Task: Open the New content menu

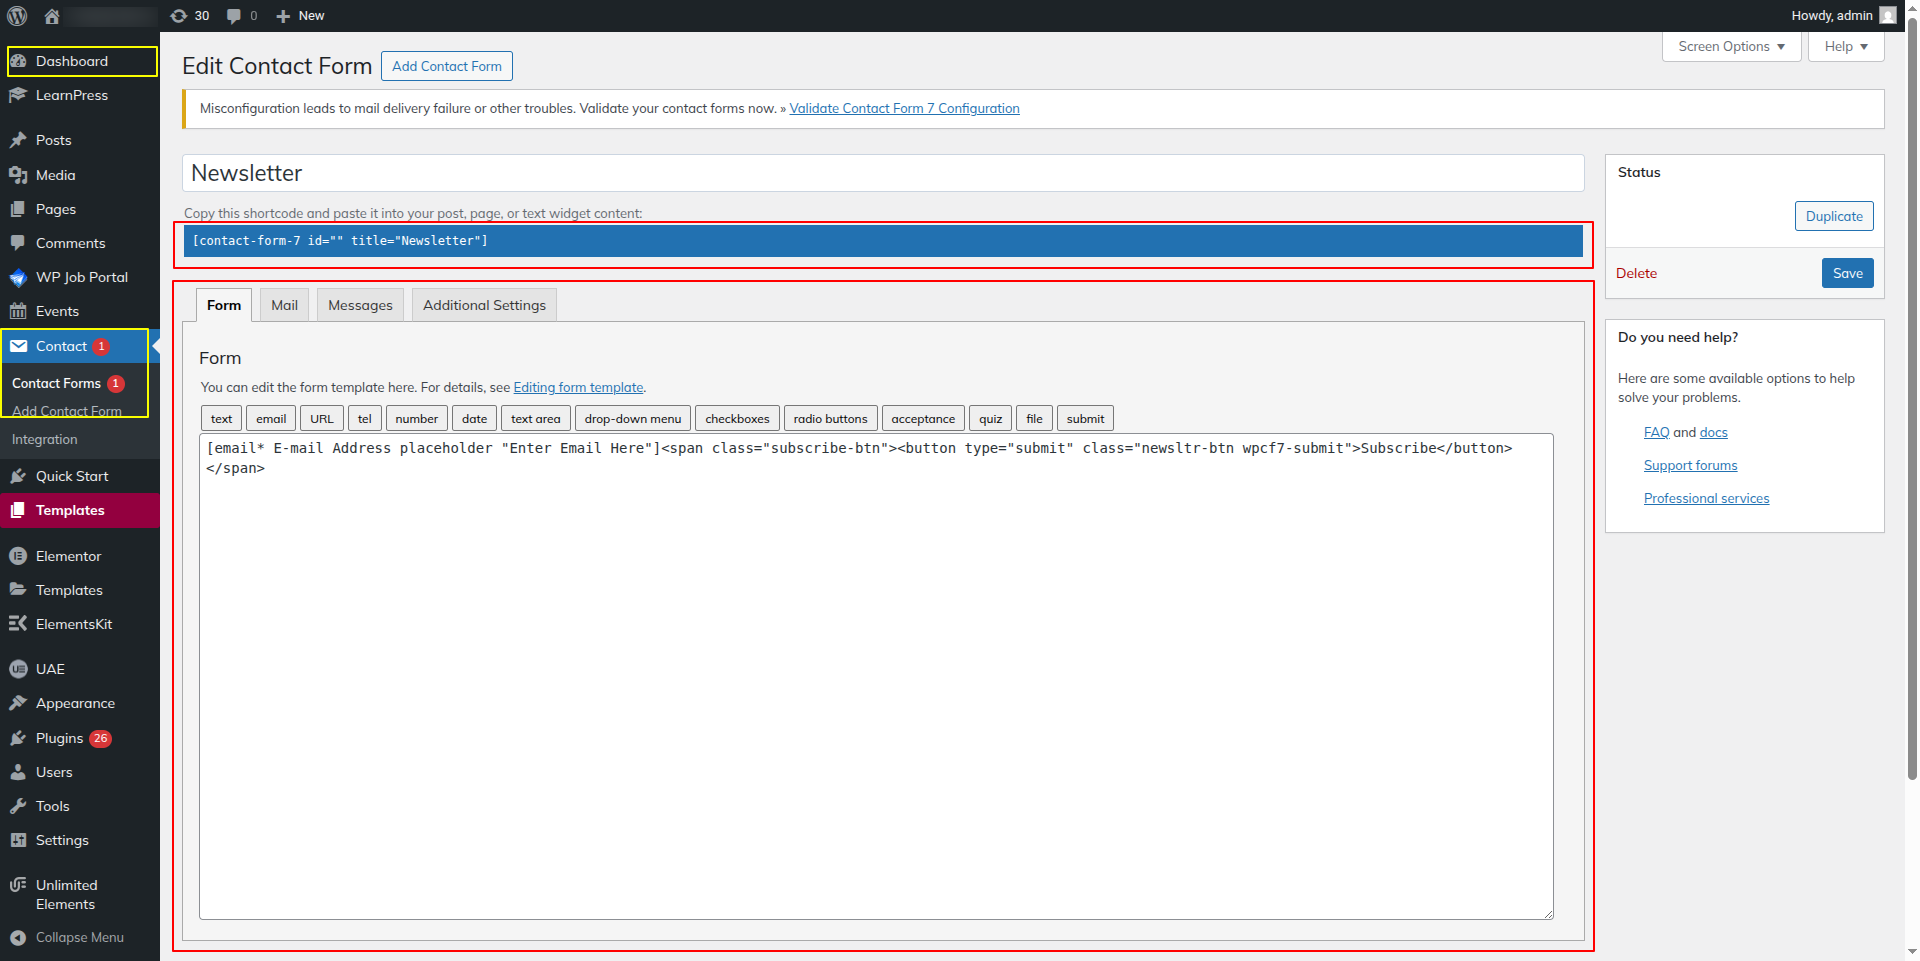Action: click(x=300, y=16)
